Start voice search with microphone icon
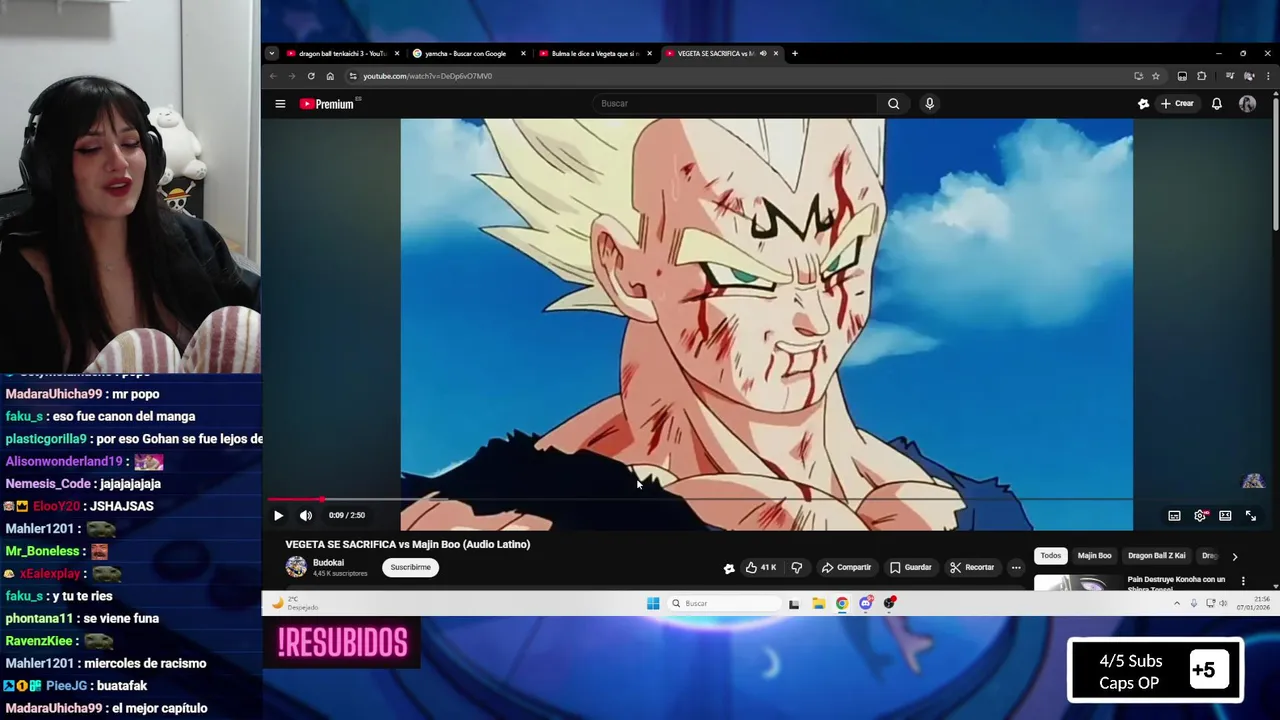 click(x=929, y=104)
